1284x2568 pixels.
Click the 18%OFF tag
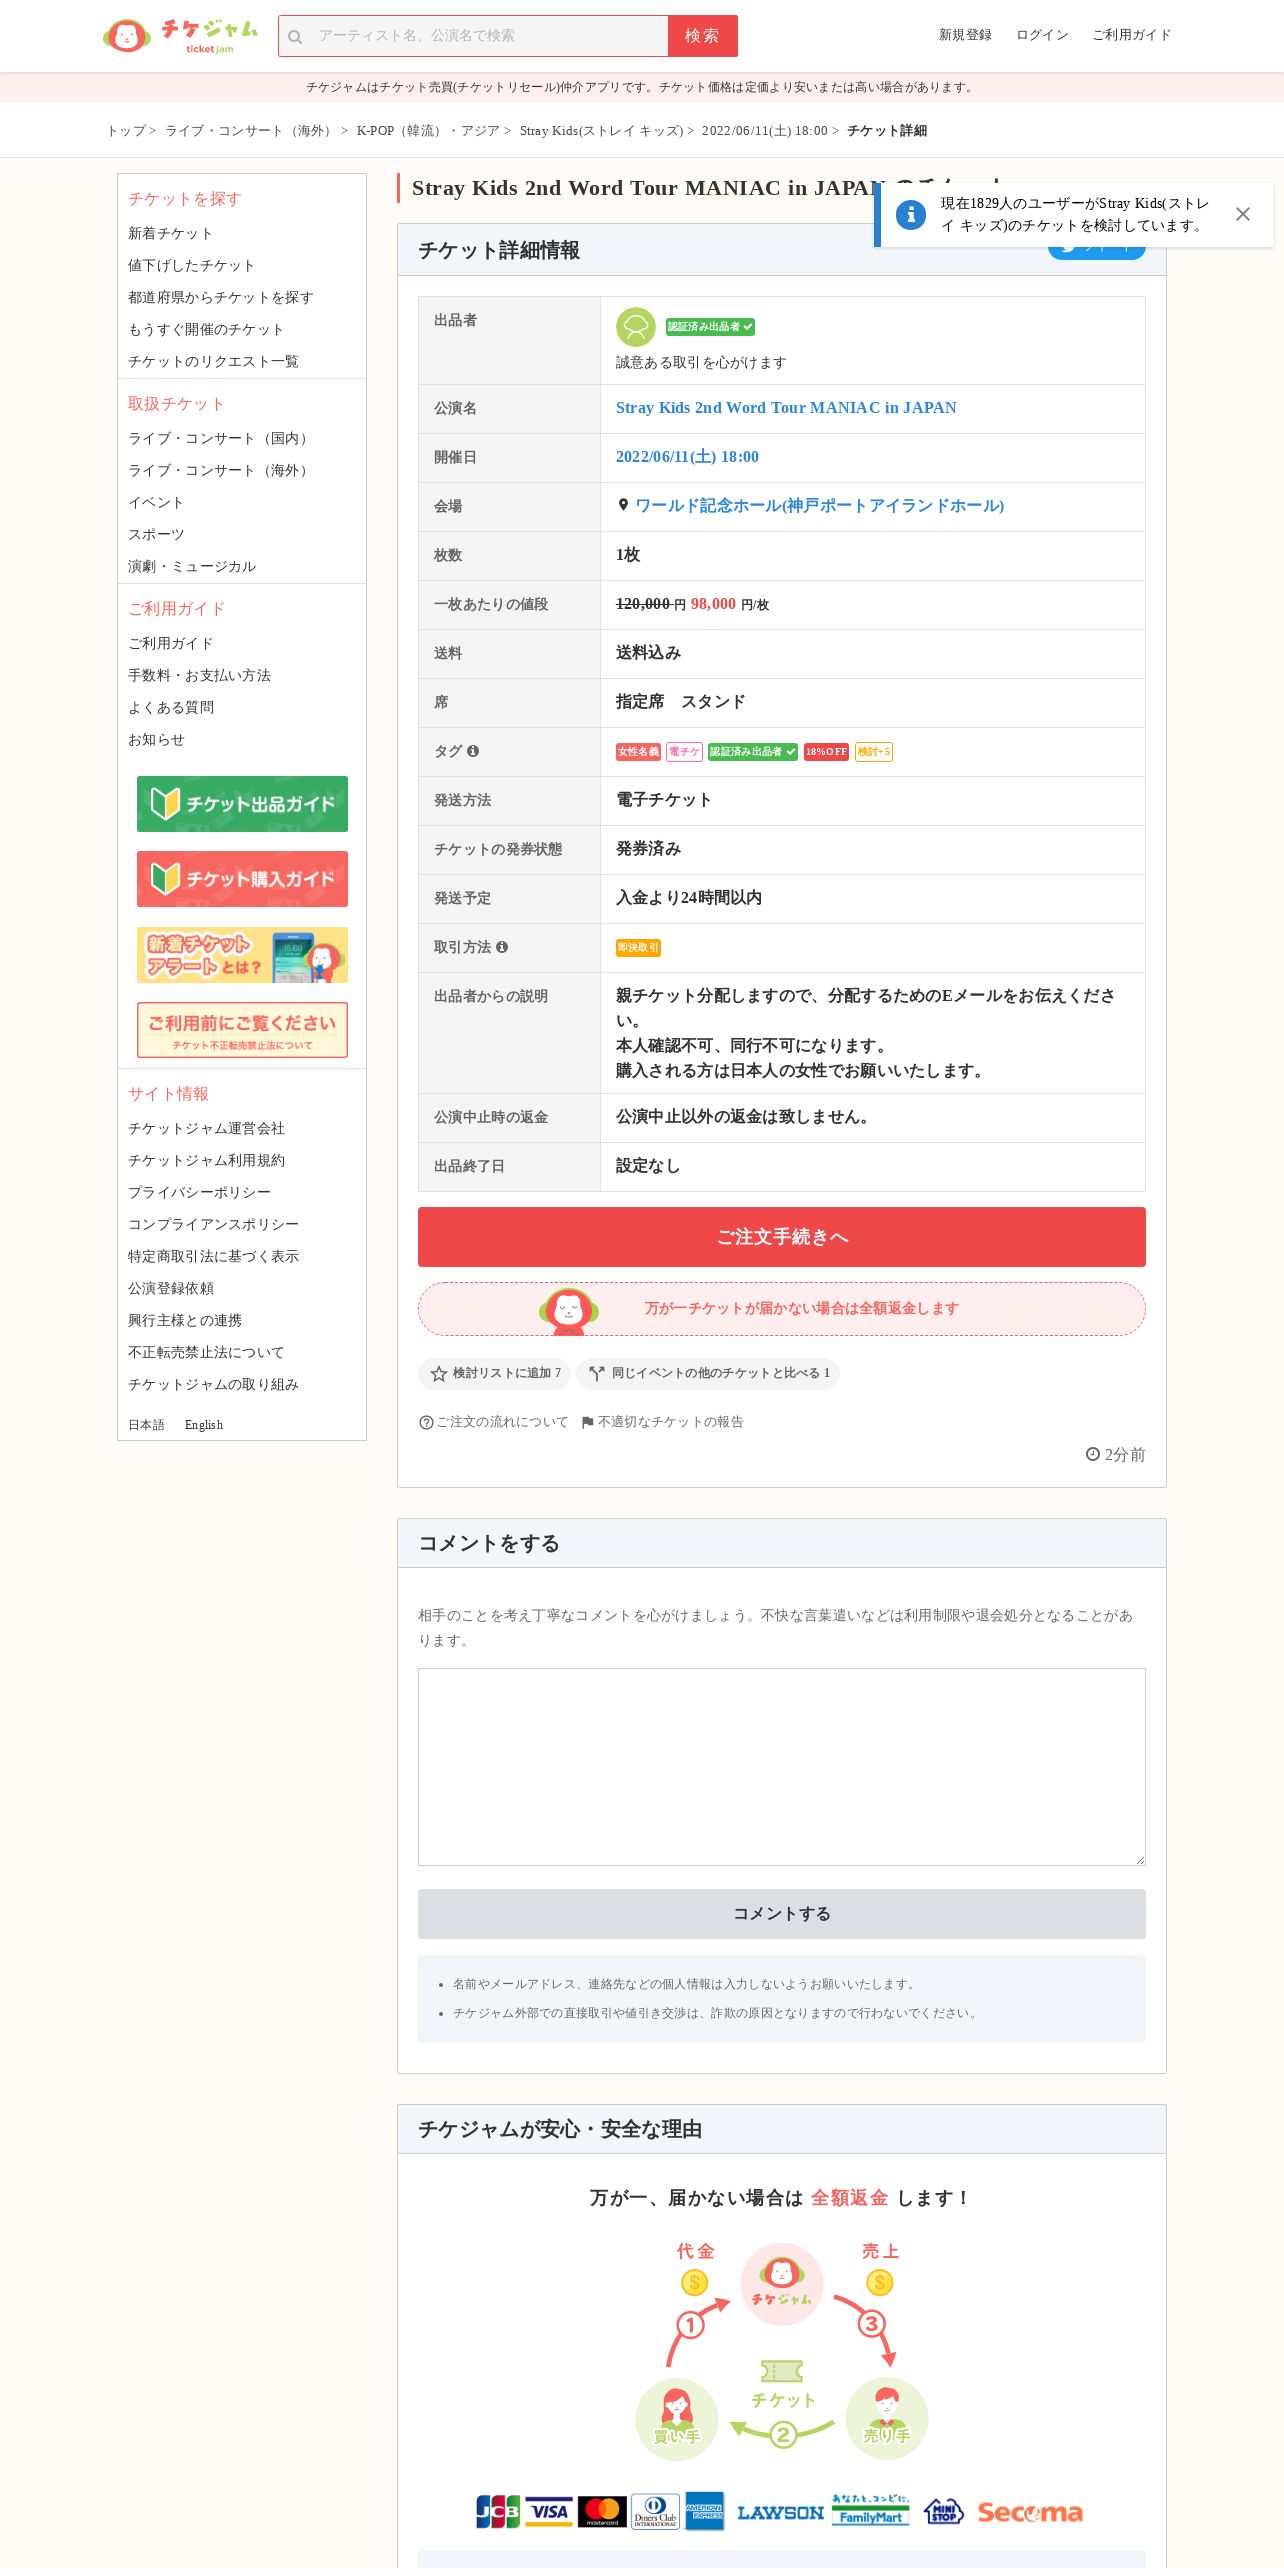click(x=826, y=752)
